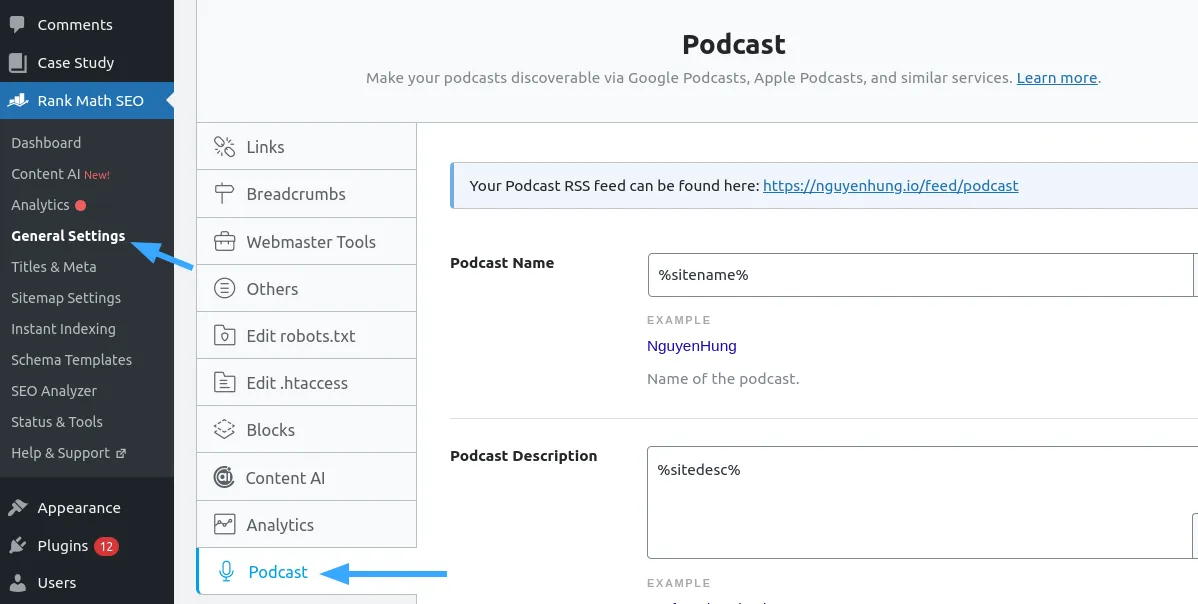
Task: Open the Links settings tab
Action: click(x=306, y=147)
